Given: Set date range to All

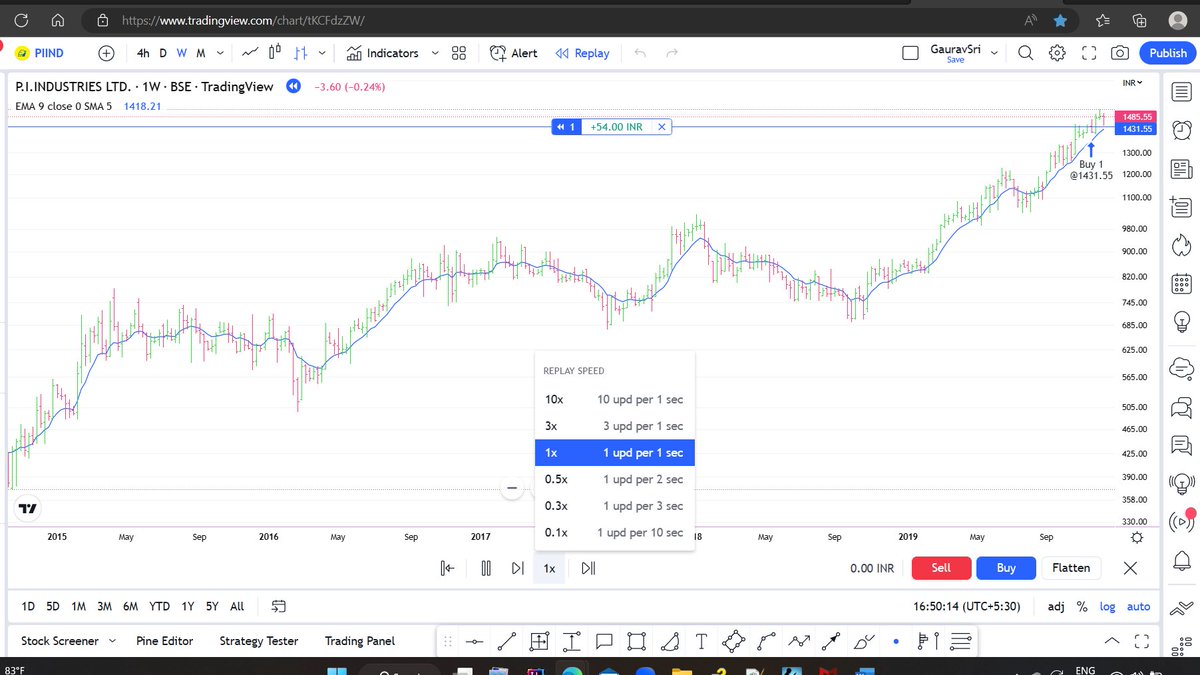Looking at the screenshot, I should click(237, 606).
